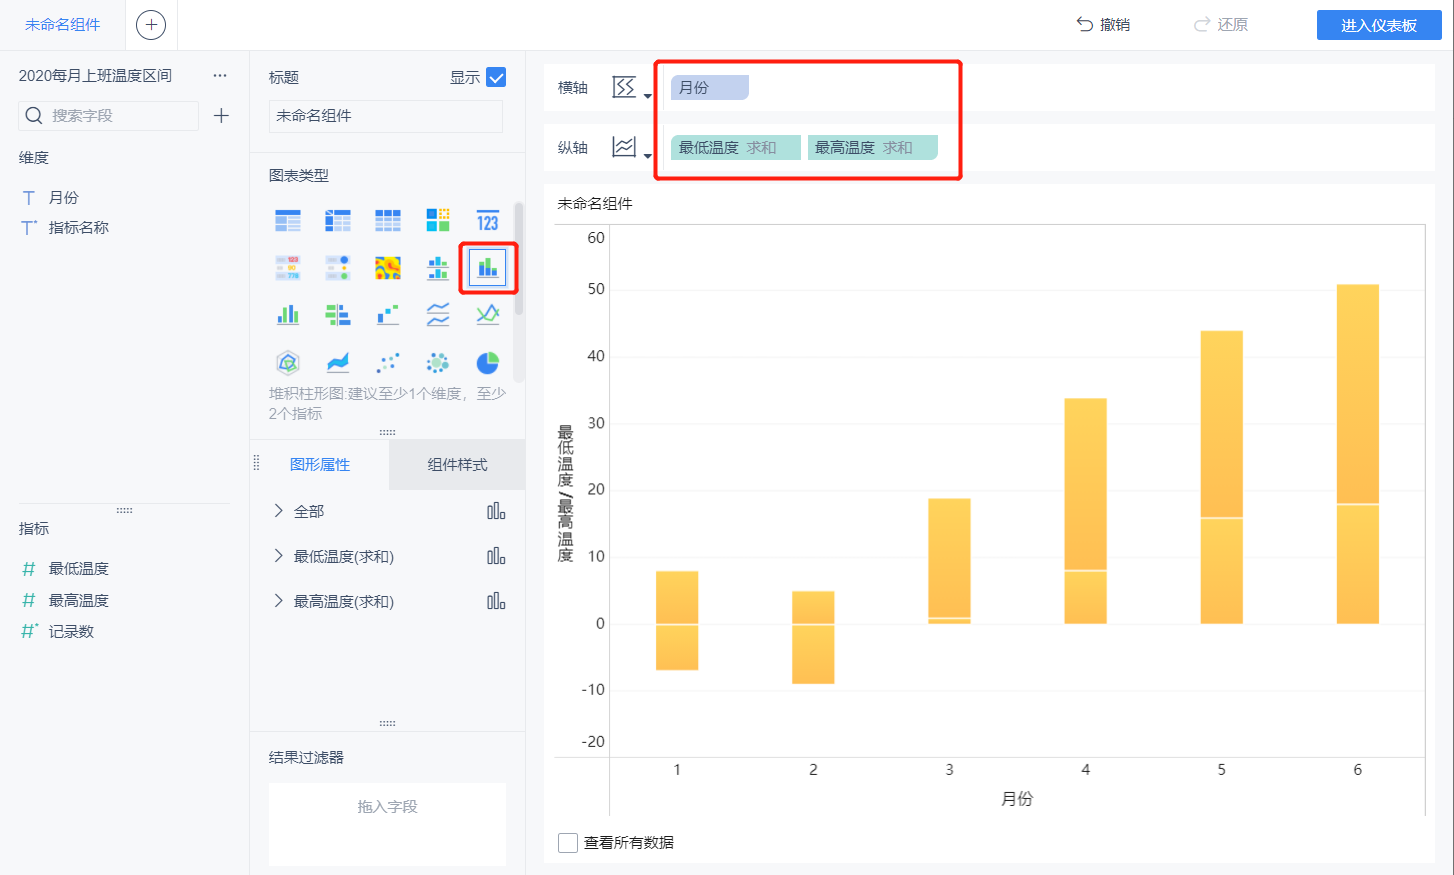Select the cross table chart type

338,221
